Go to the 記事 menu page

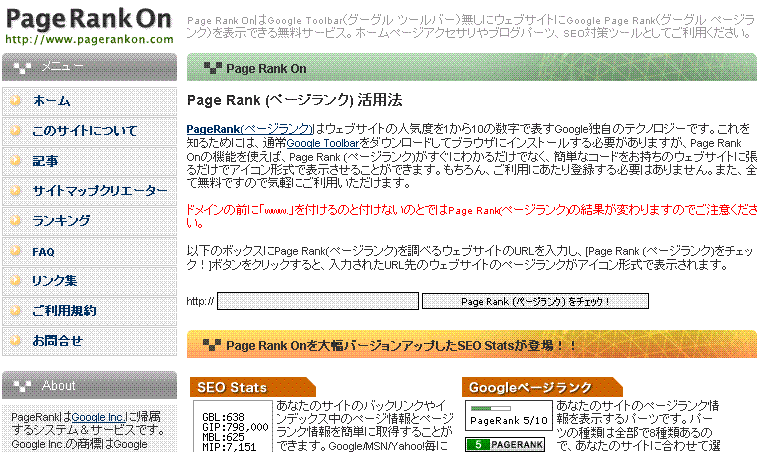[89, 161]
